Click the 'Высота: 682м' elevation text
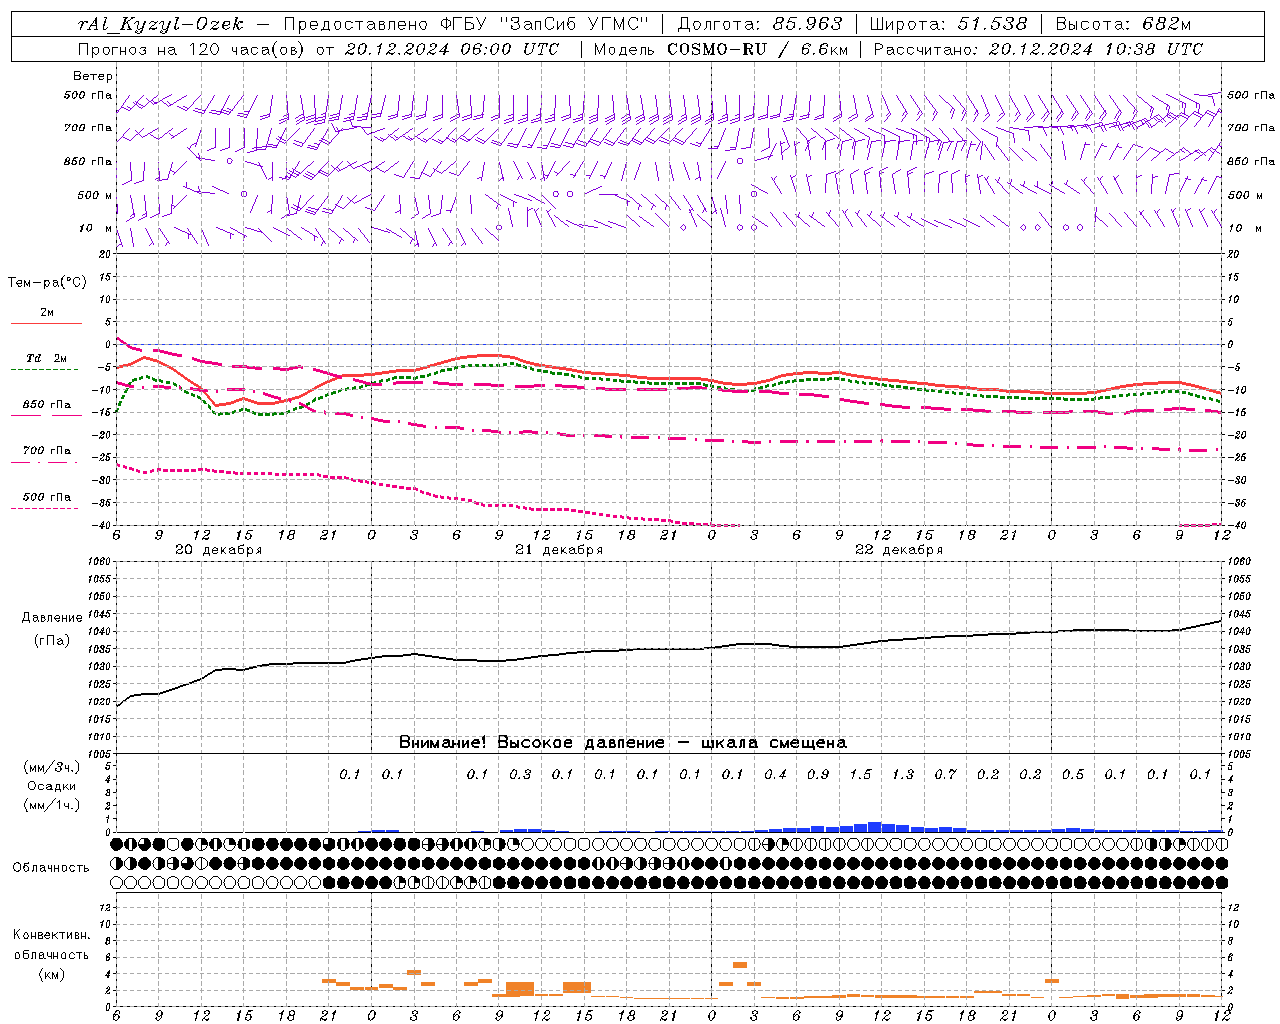Screen dimensions: 1280x1024 point(1123,24)
